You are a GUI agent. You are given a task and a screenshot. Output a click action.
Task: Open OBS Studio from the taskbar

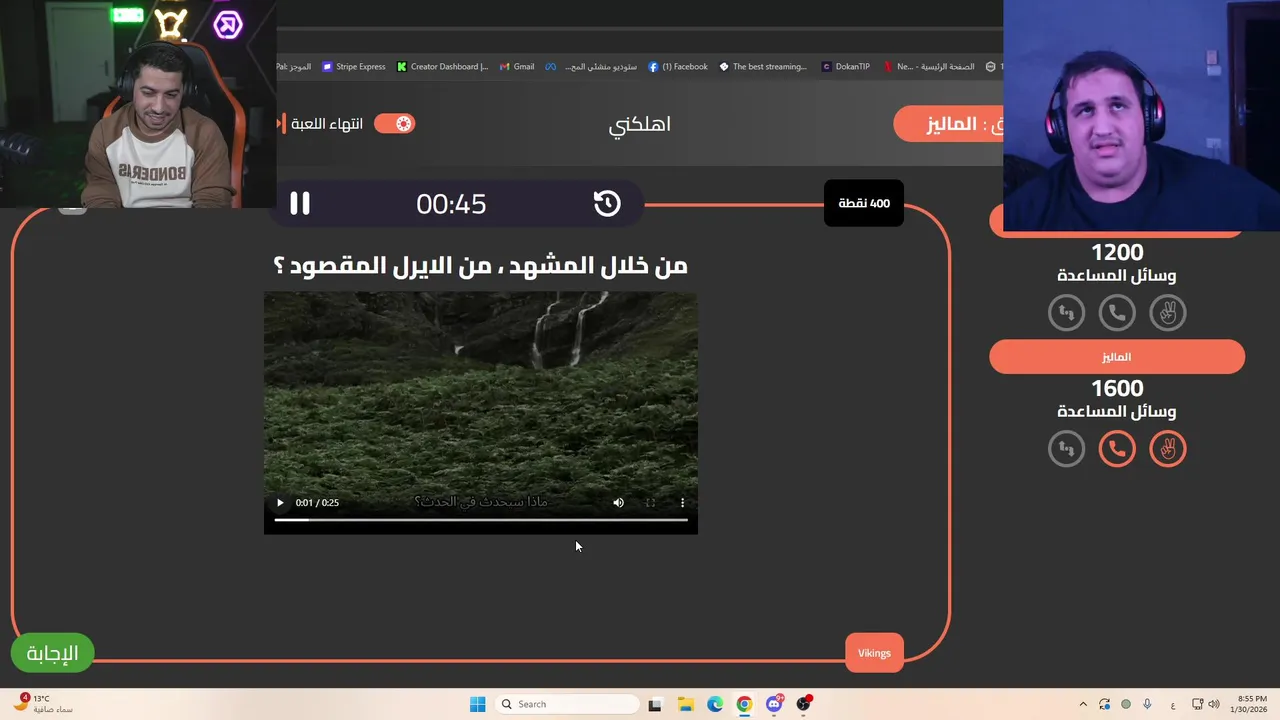coord(804,704)
